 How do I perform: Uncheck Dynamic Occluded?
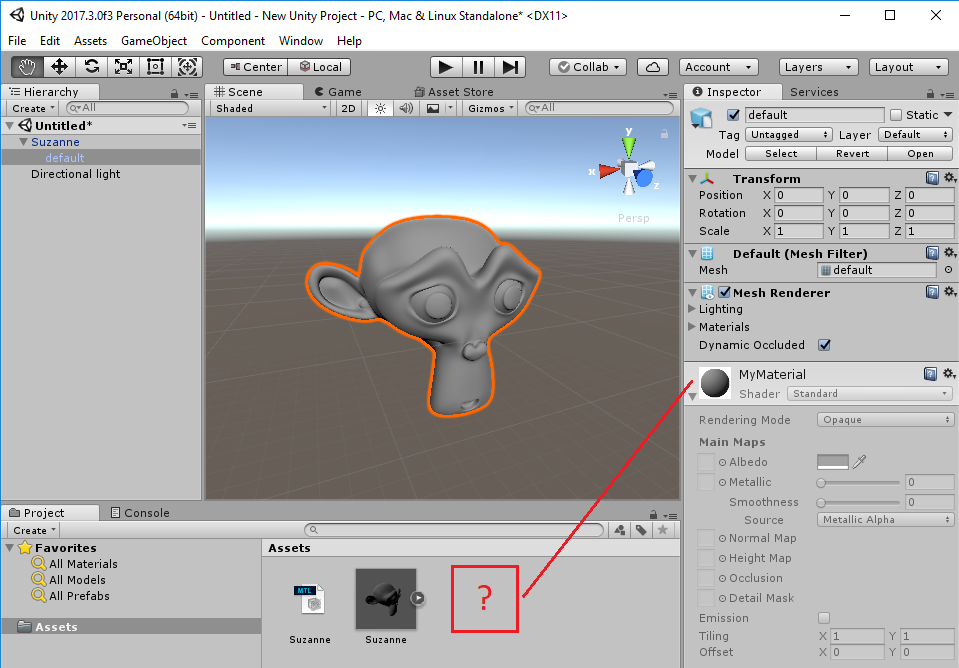[824, 345]
